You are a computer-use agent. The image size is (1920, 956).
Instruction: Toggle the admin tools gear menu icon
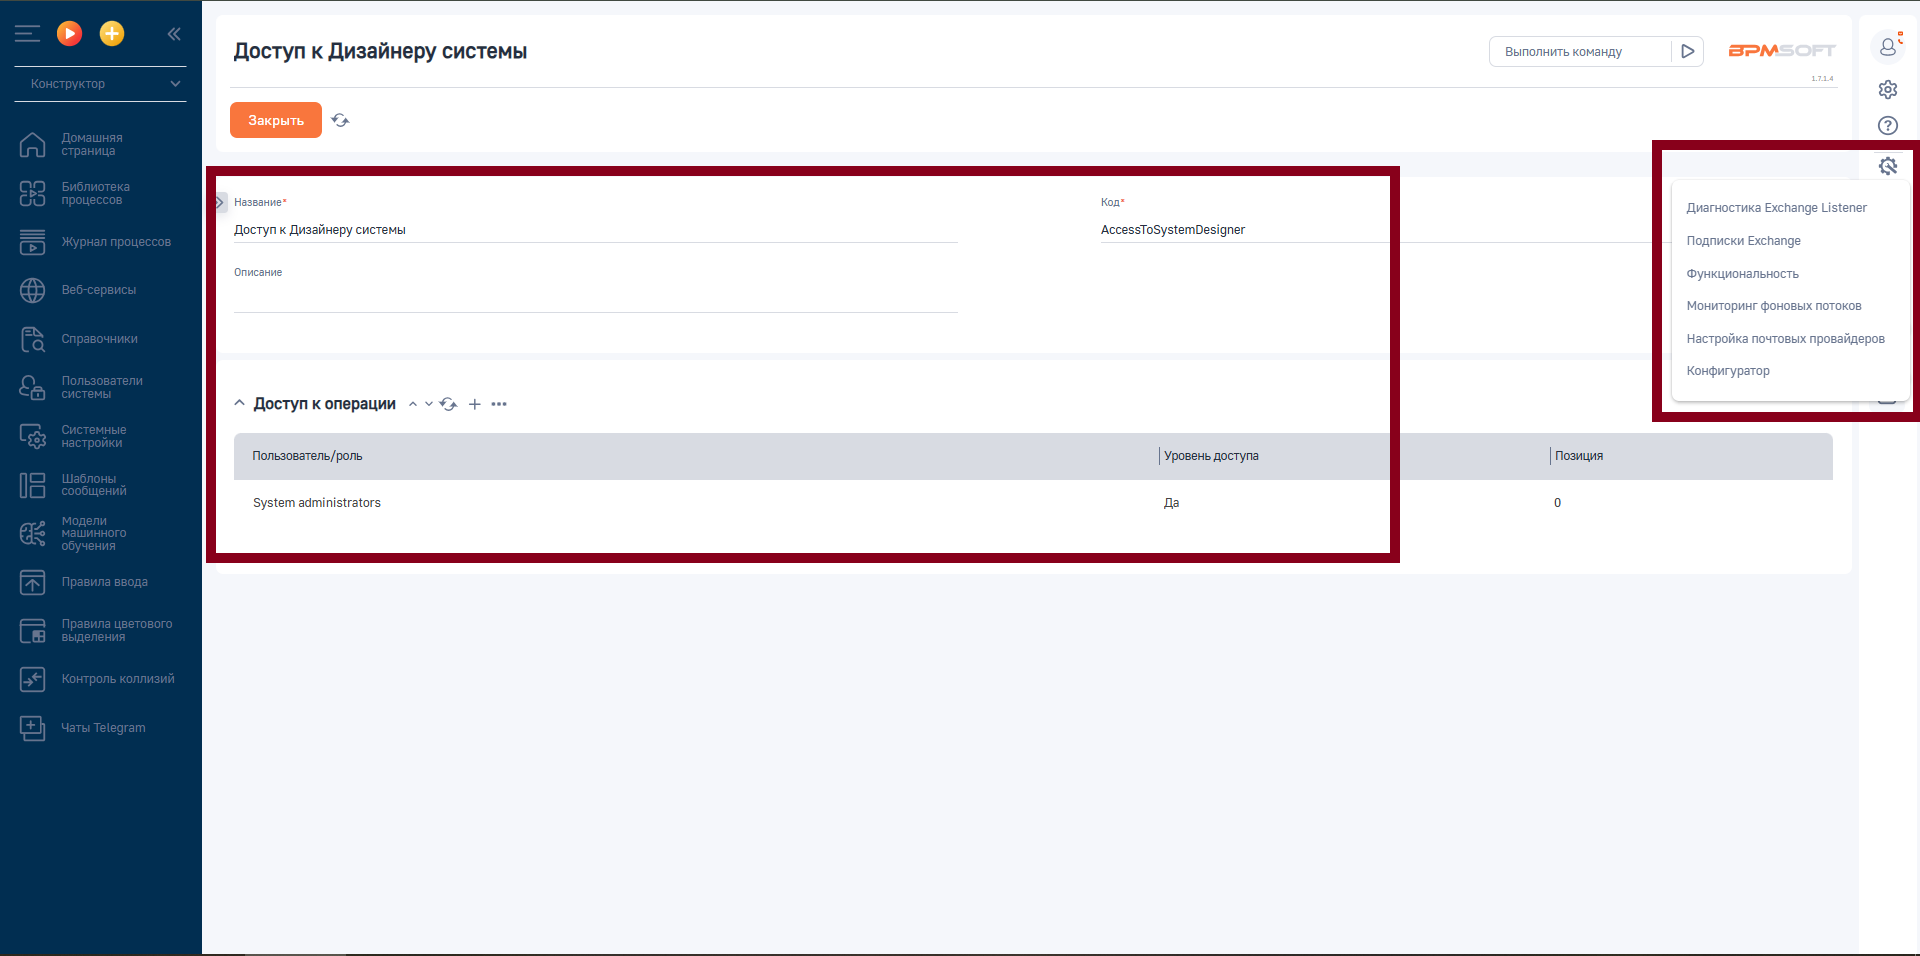pos(1888,166)
